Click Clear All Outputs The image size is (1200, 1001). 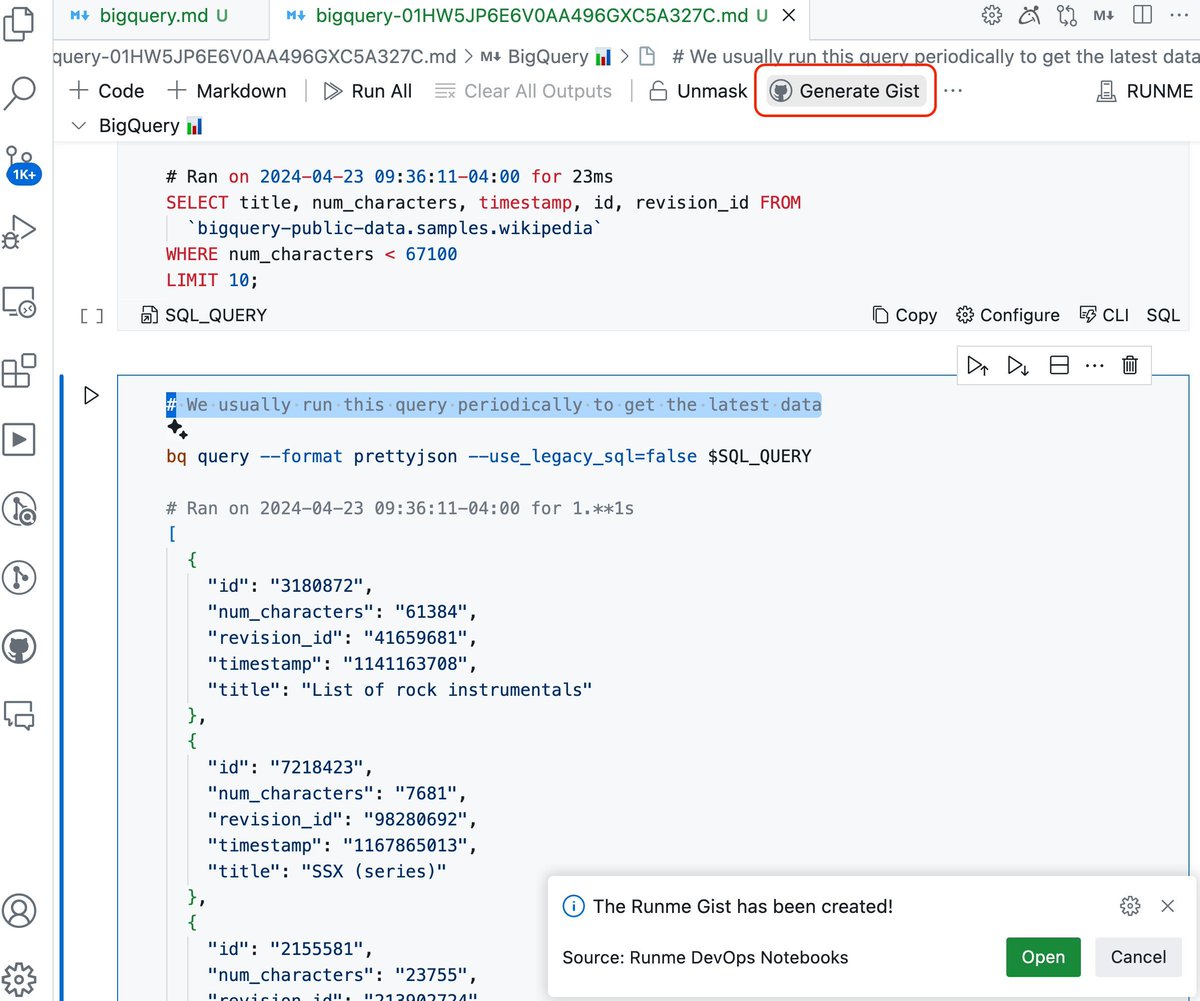[524, 91]
